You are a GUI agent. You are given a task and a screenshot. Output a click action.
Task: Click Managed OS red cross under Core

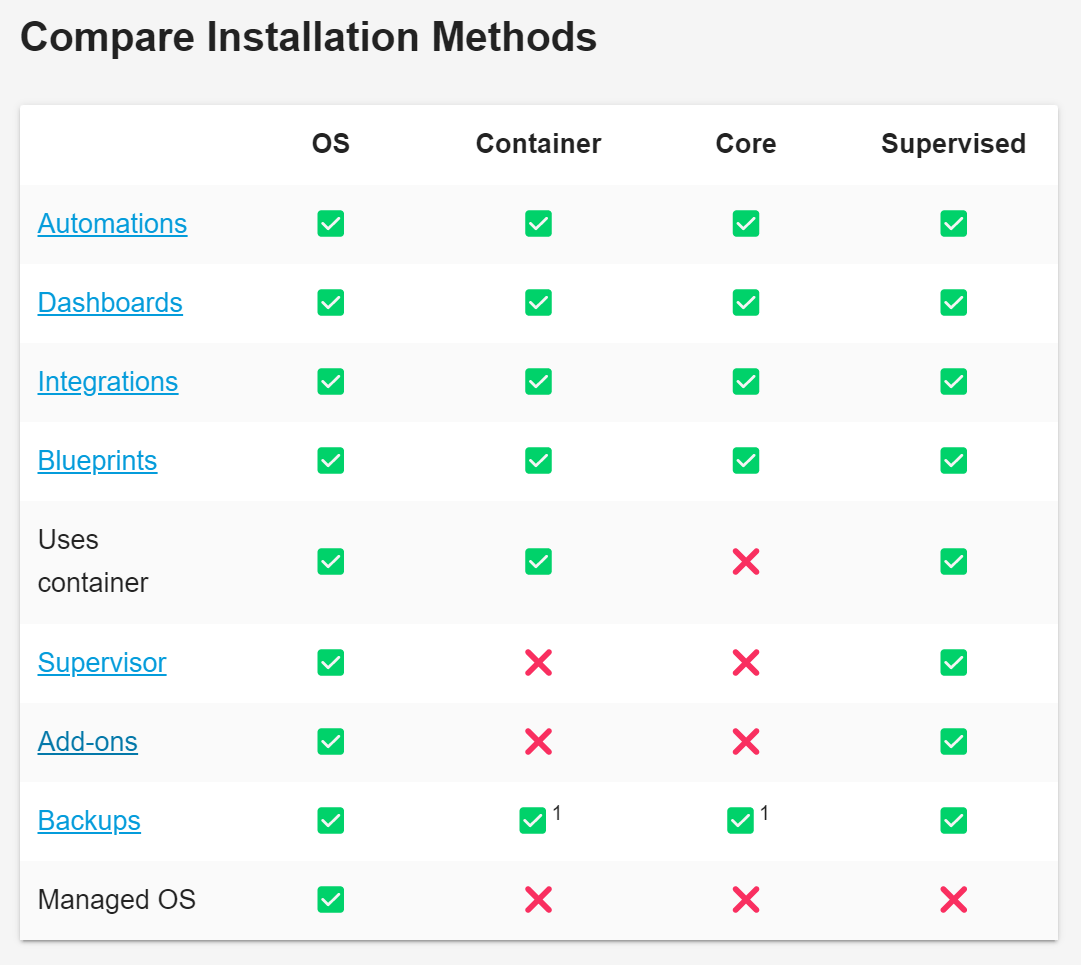click(x=746, y=900)
